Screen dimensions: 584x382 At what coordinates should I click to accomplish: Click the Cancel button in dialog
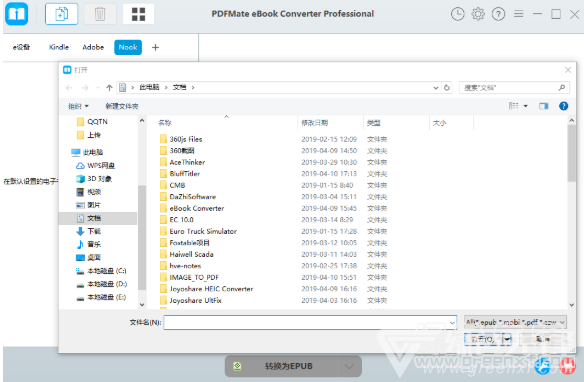[543, 339]
